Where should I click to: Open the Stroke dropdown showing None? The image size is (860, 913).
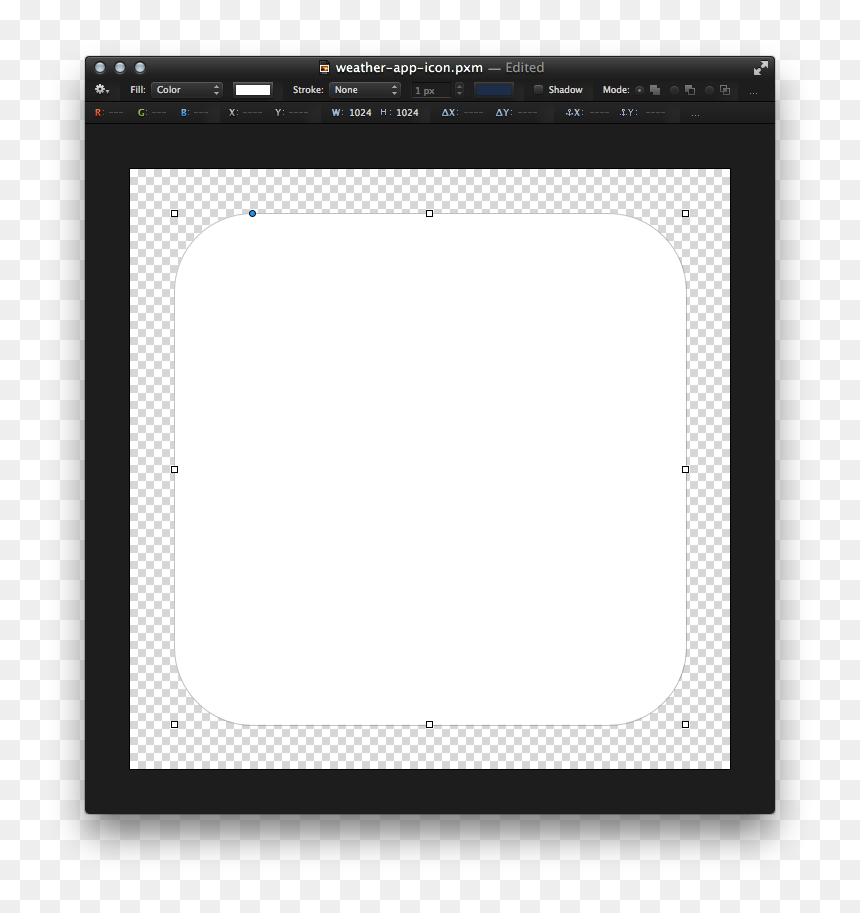(365, 90)
